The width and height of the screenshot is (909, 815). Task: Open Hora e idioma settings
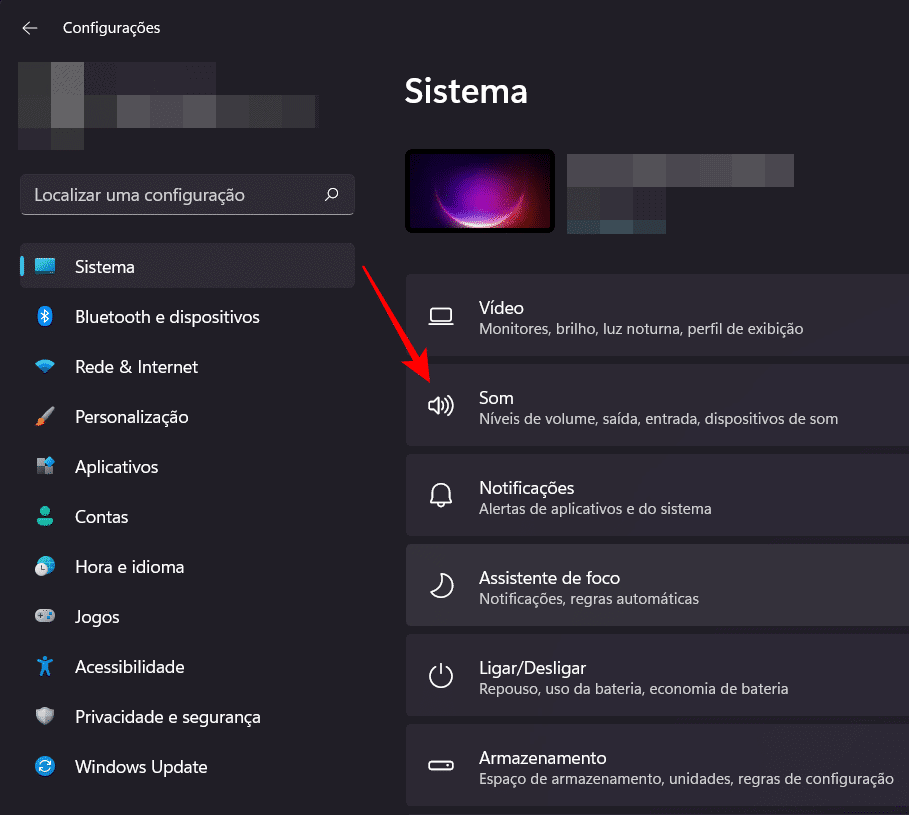(187, 566)
